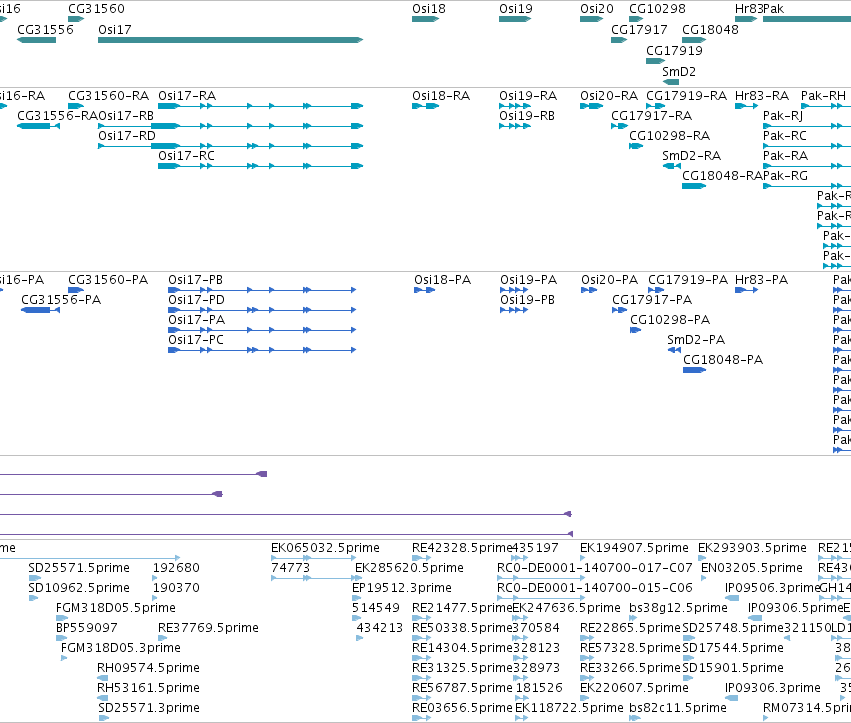Click the CG17917-PA protein label
This screenshot has width=851, height=723.
652,300
